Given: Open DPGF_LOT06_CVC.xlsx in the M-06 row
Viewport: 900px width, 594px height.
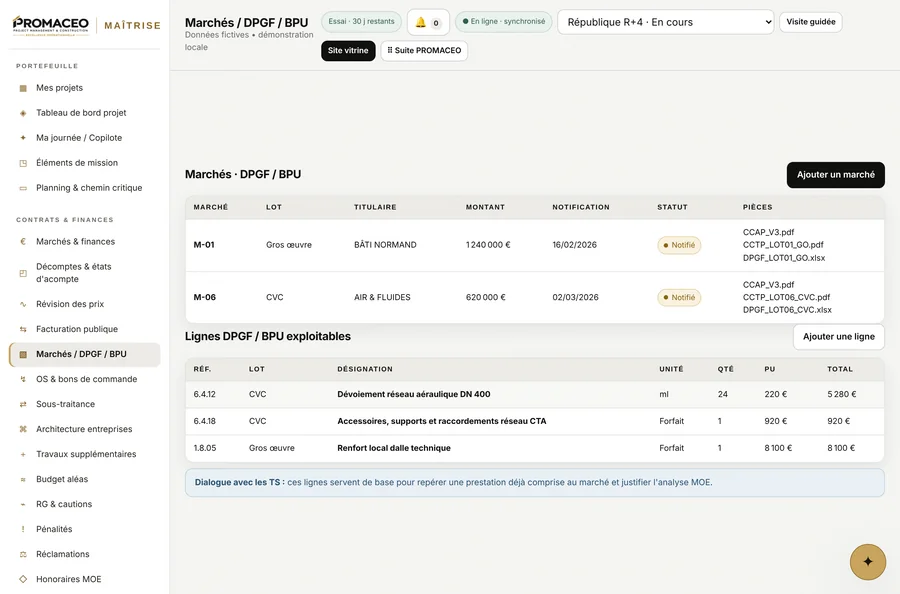Looking at the screenshot, I should (x=787, y=310).
